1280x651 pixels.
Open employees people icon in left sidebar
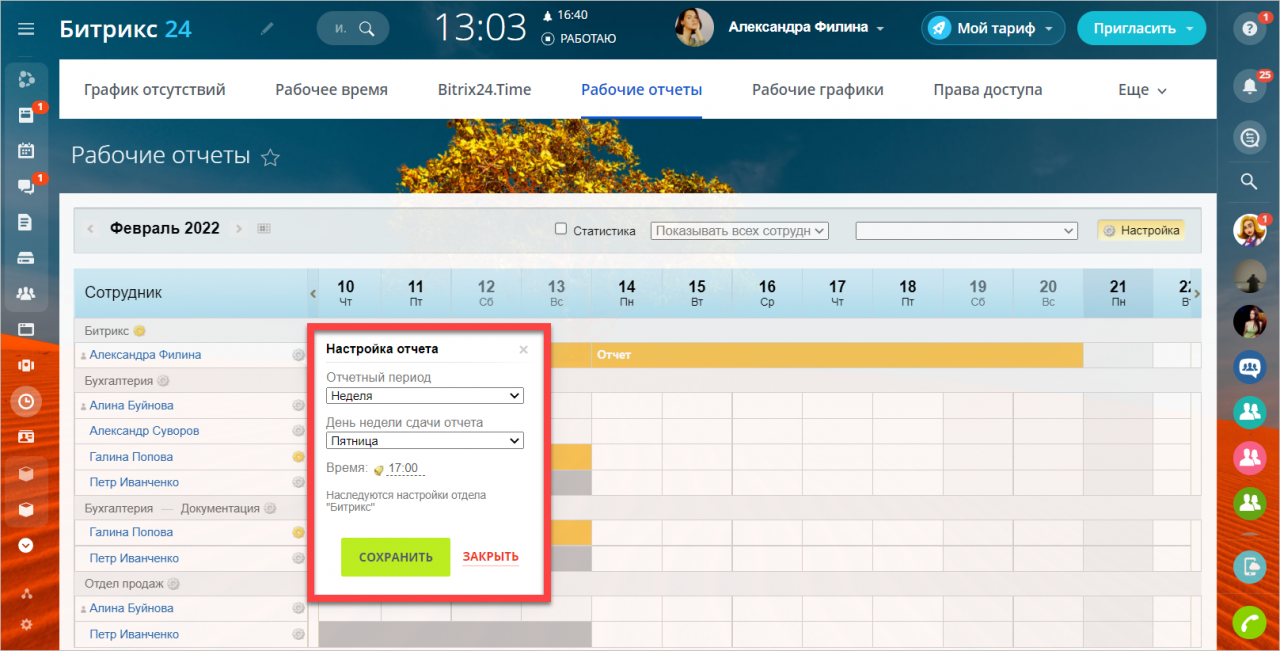pyautogui.click(x=26, y=293)
